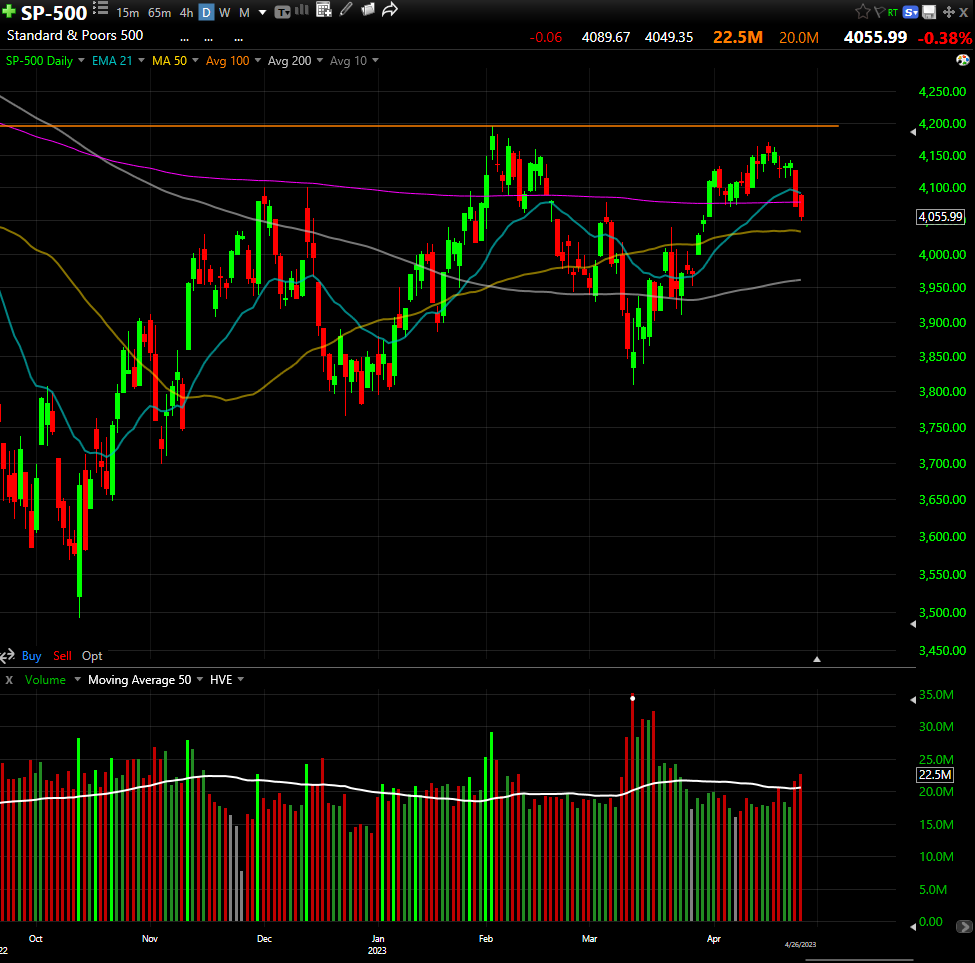Screen dimensions: 975x963
Task: Select the 4h timeframe
Action: 186,12
